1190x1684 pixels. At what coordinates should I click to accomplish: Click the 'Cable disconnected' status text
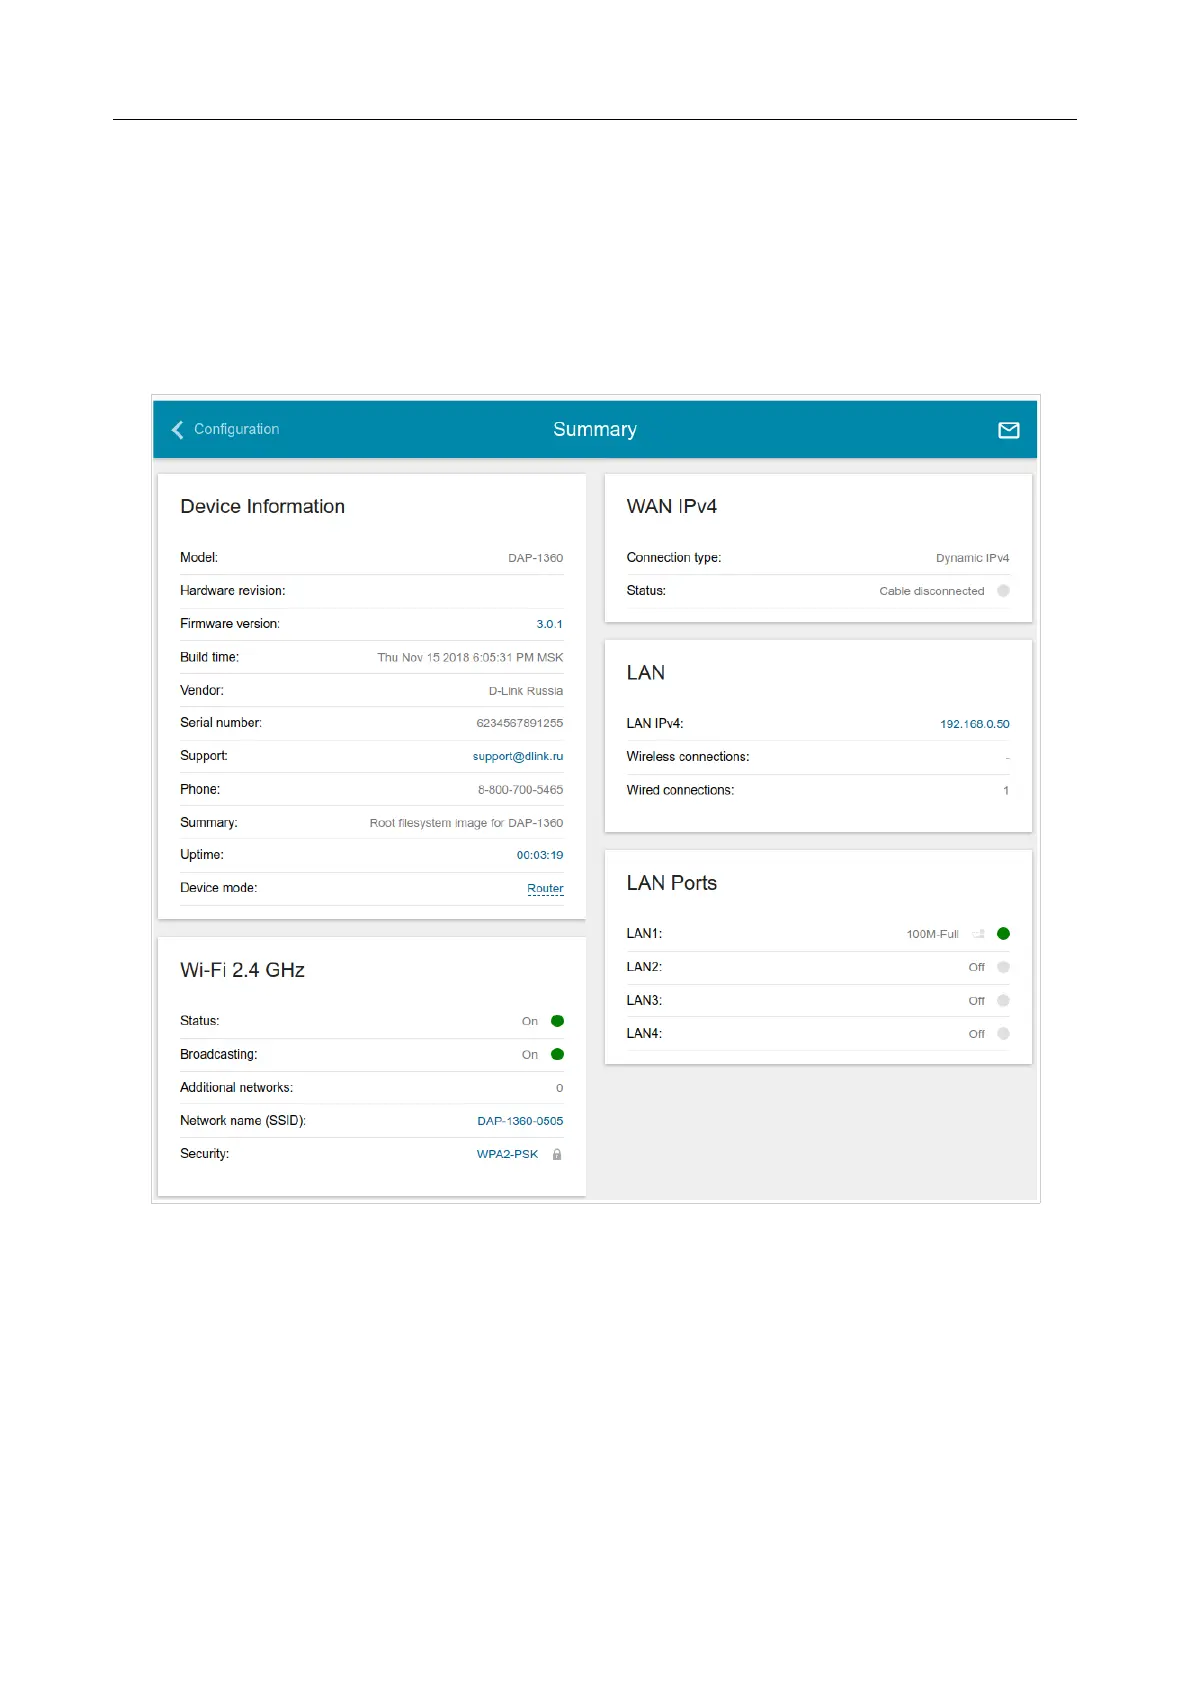(932, 591)
